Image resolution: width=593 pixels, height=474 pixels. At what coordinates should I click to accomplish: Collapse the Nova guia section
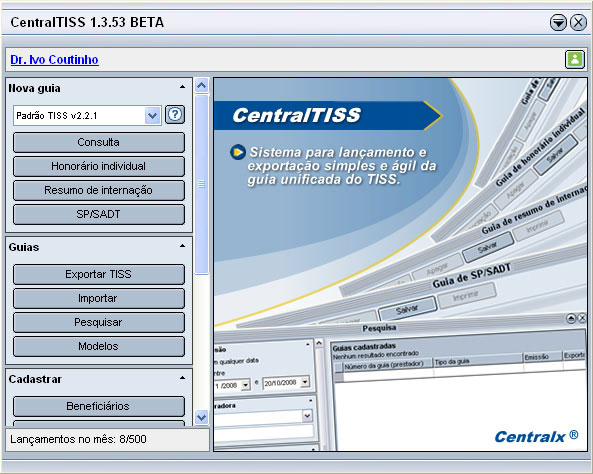(x=182, y=87)
